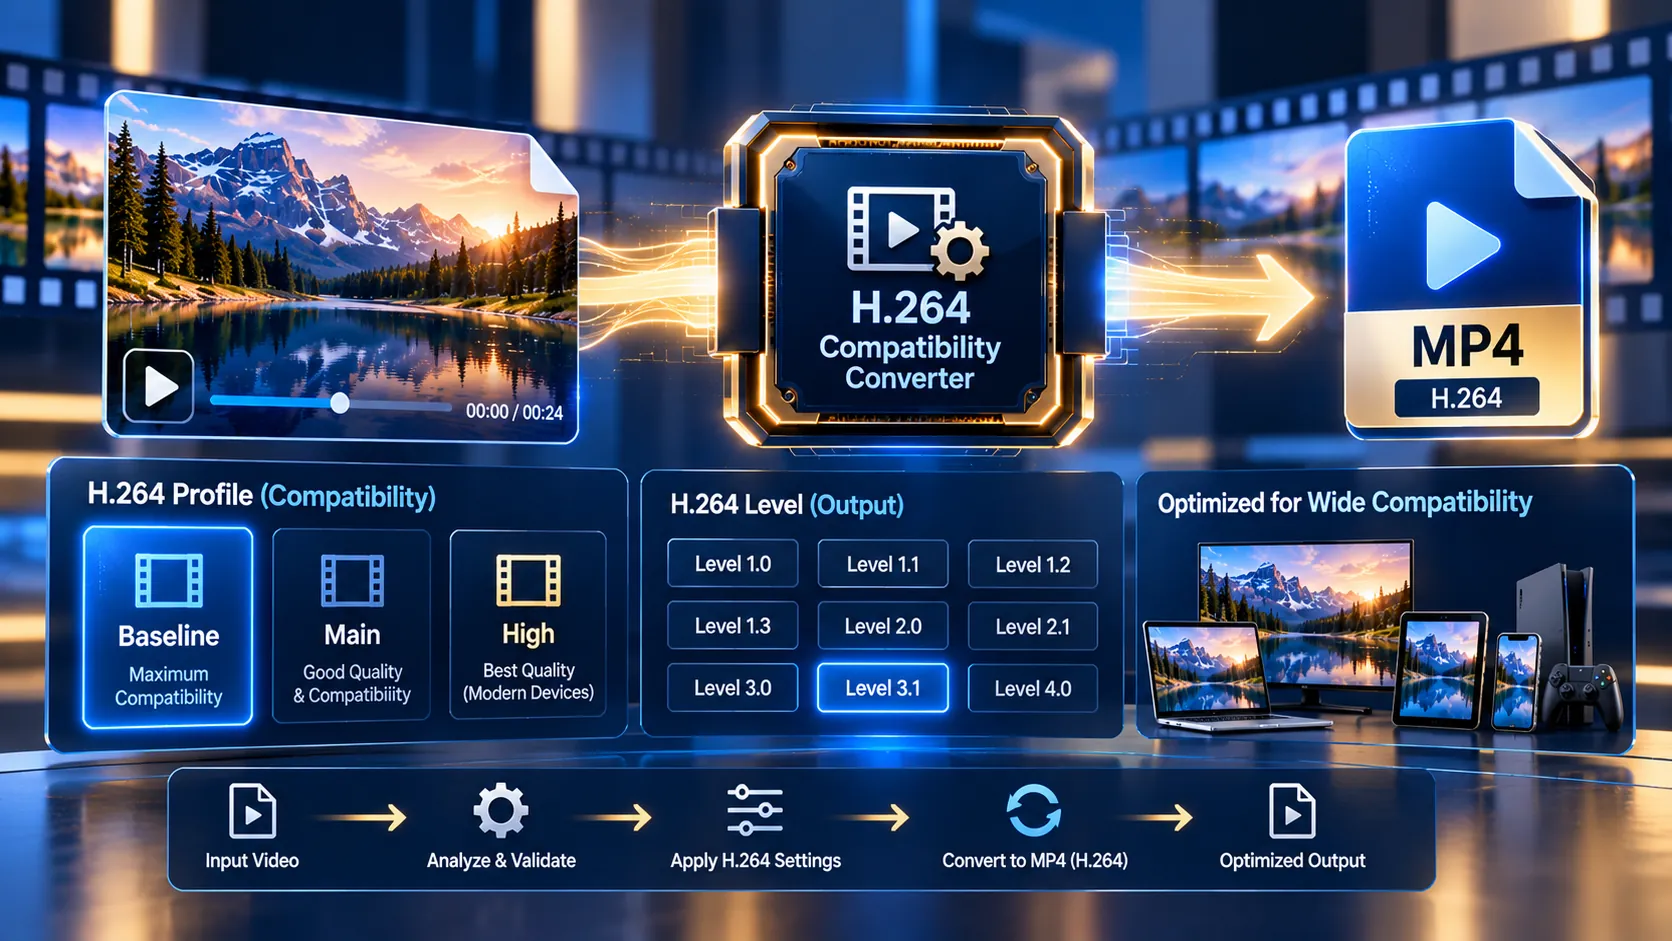Click the Apply H.264 Settings label

coord(755,860)
